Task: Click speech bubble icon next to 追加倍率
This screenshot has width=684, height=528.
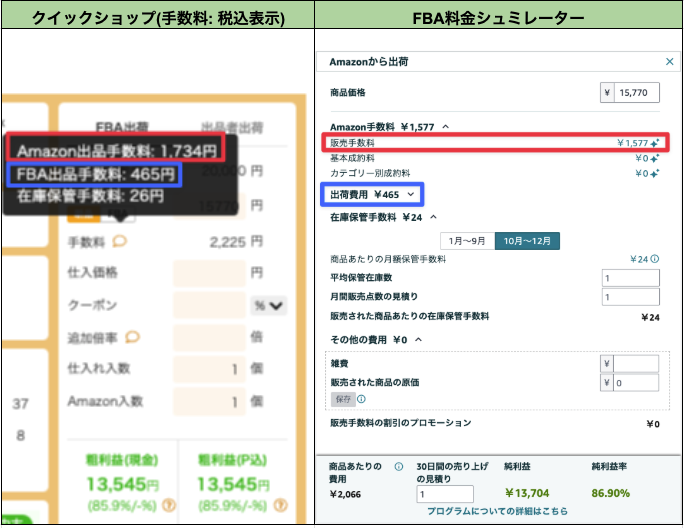Action: [x=132, y=336]
